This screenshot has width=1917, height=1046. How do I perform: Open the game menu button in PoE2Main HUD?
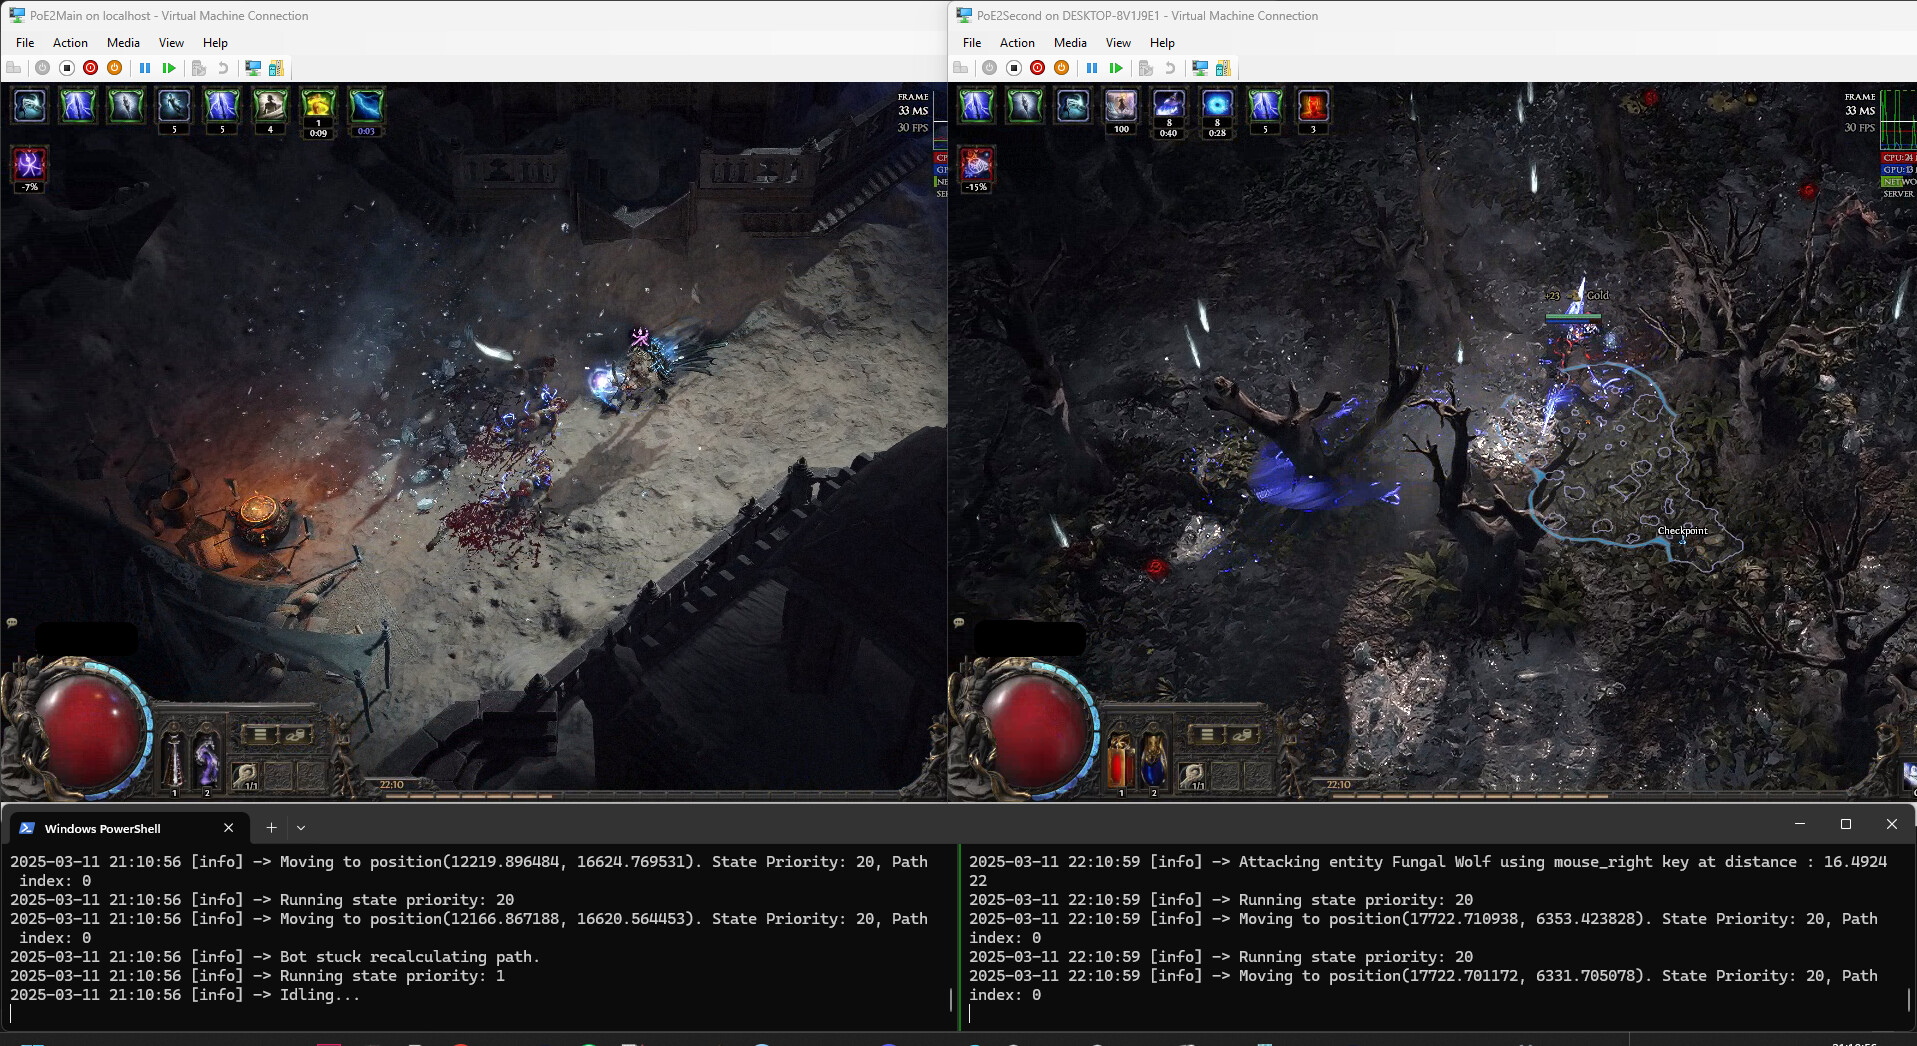tap(260, 735)
